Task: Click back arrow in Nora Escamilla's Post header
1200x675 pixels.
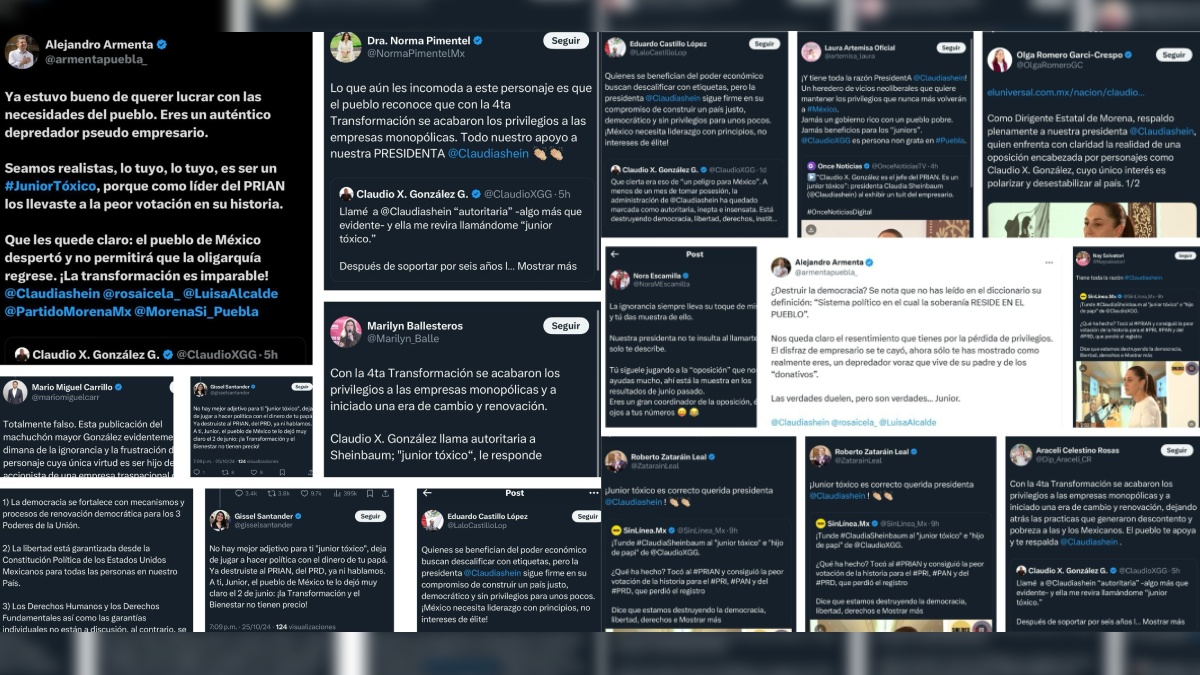Action: point(616,254)
